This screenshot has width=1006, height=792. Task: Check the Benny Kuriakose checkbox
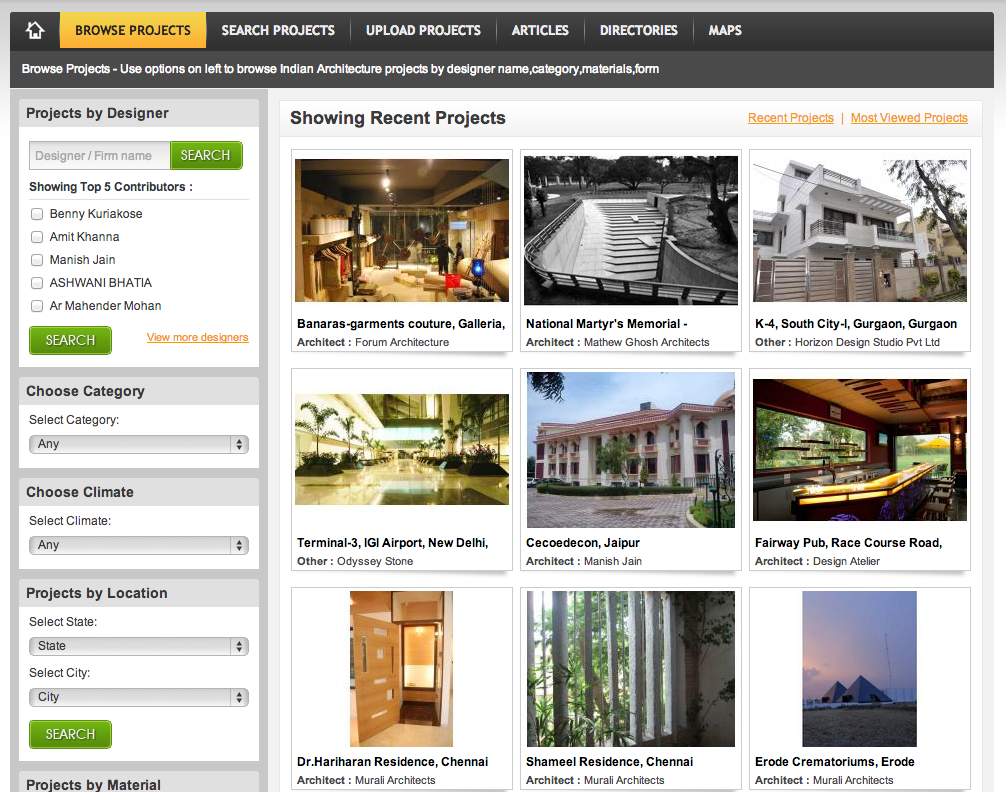[x=37, y=214]
